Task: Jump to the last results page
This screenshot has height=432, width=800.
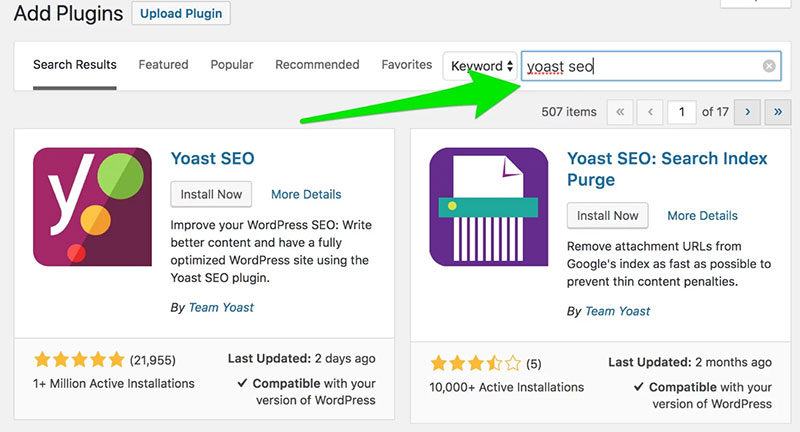Action: [x=778, y=112]
